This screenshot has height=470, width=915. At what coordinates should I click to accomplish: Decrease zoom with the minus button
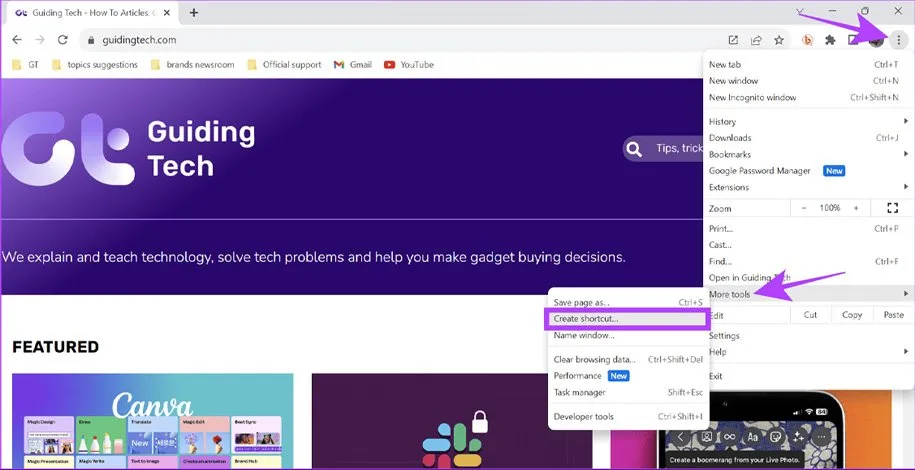(x=804, y=208)
